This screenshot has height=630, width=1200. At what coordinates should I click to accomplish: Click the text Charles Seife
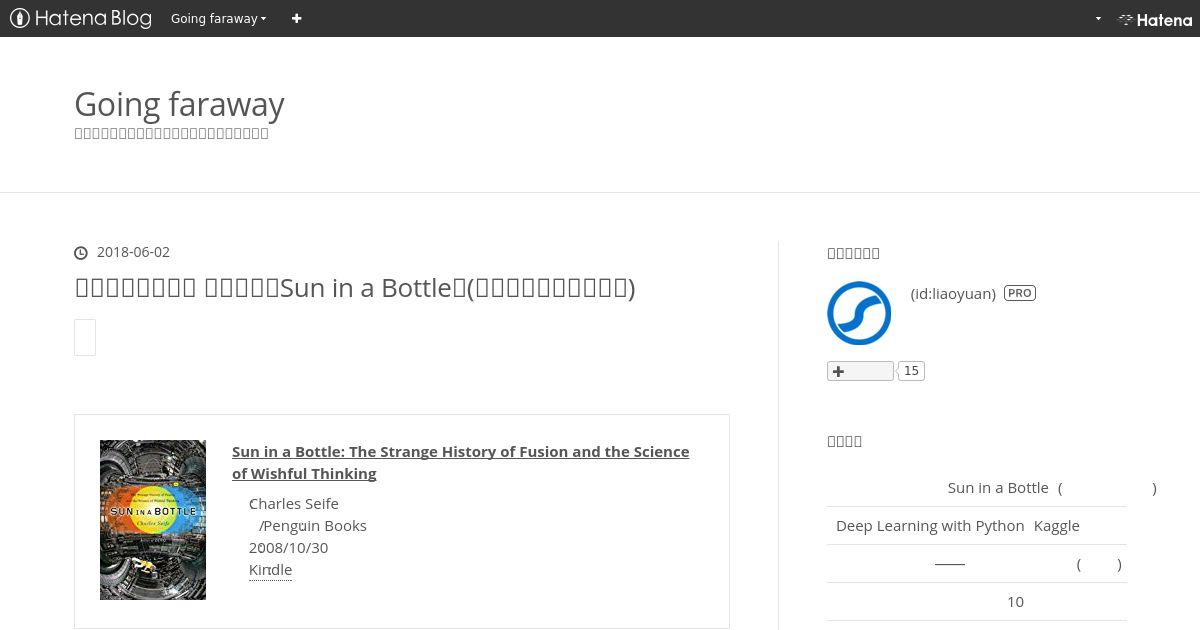click(294, 503)
